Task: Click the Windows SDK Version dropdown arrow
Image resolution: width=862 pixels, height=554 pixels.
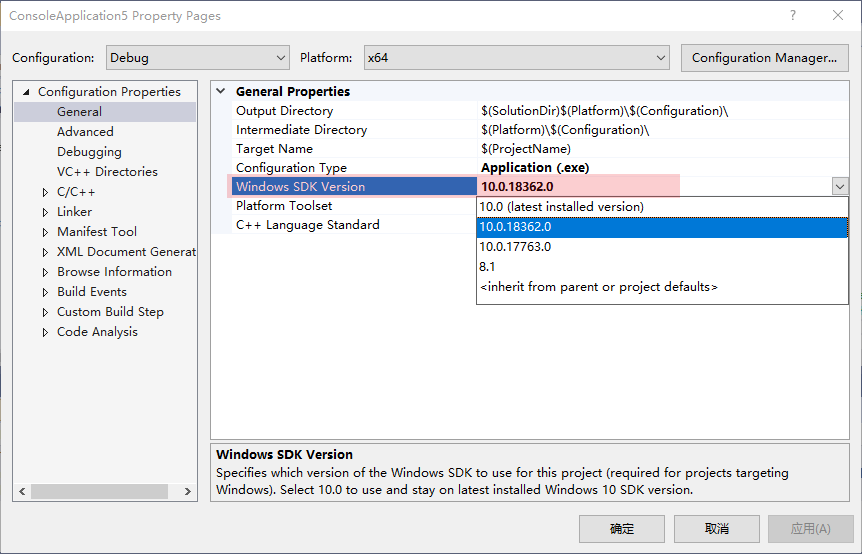Action: click(x=839, y=187)
